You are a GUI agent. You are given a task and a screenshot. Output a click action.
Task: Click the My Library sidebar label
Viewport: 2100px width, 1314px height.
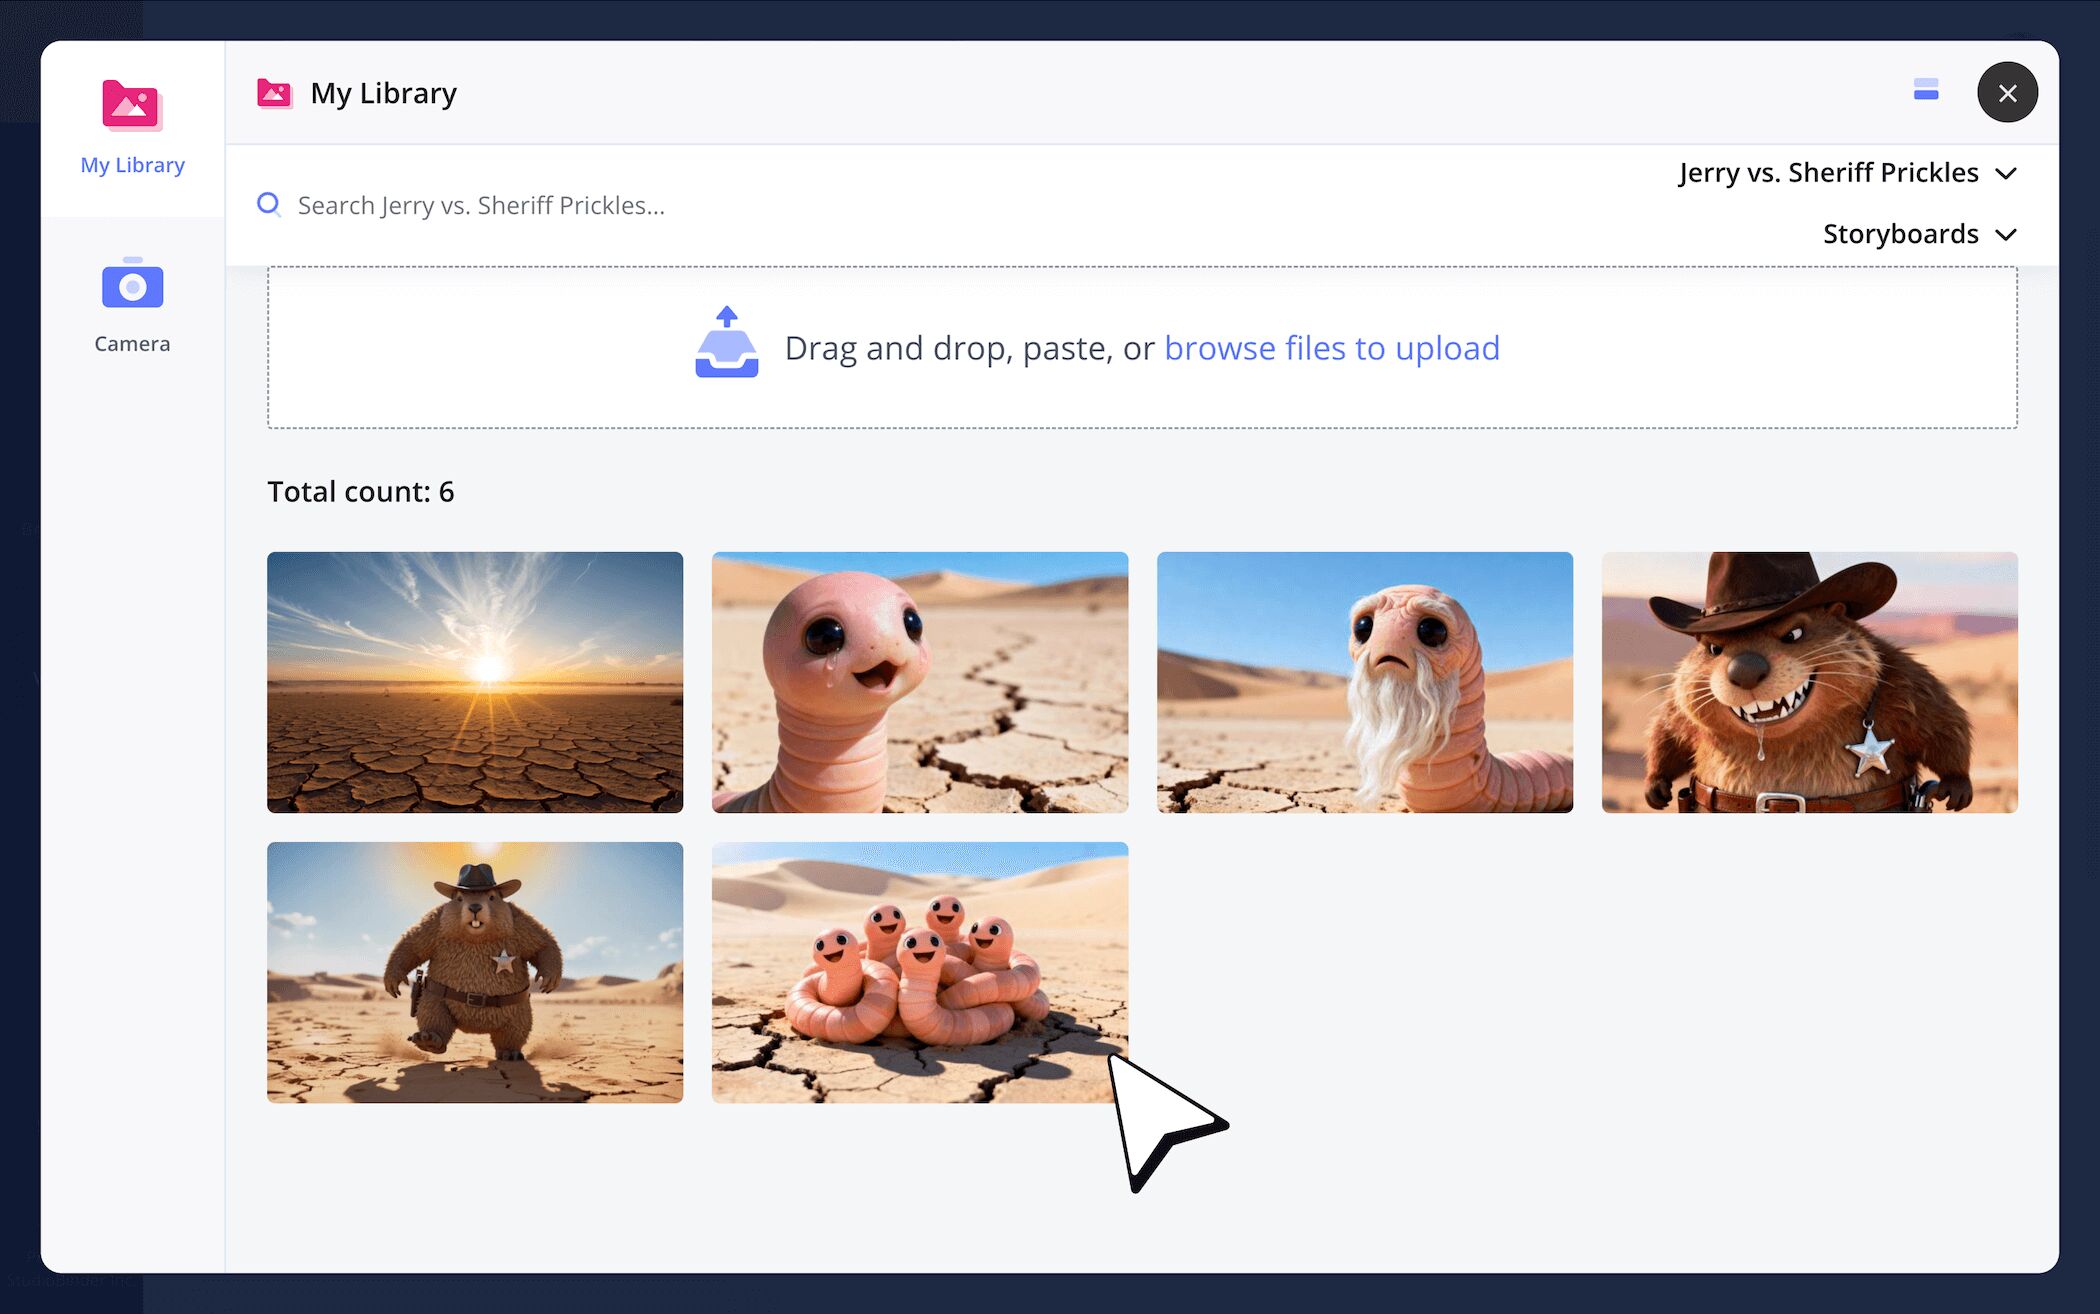pos(132,165)
